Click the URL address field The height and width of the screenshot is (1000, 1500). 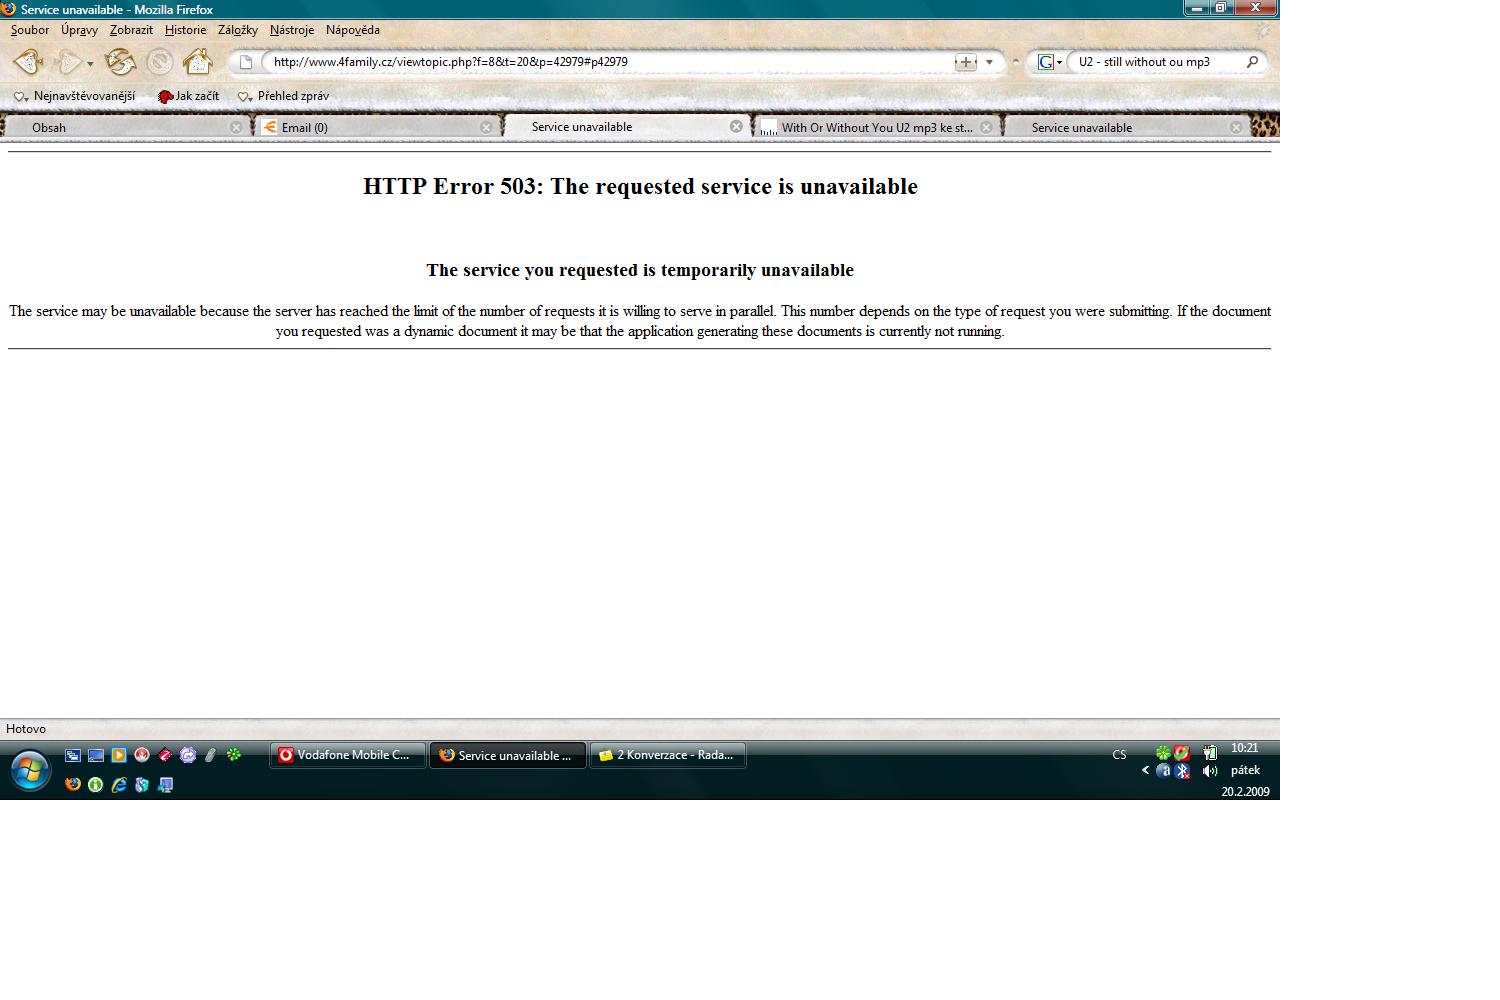coord(600,62)
